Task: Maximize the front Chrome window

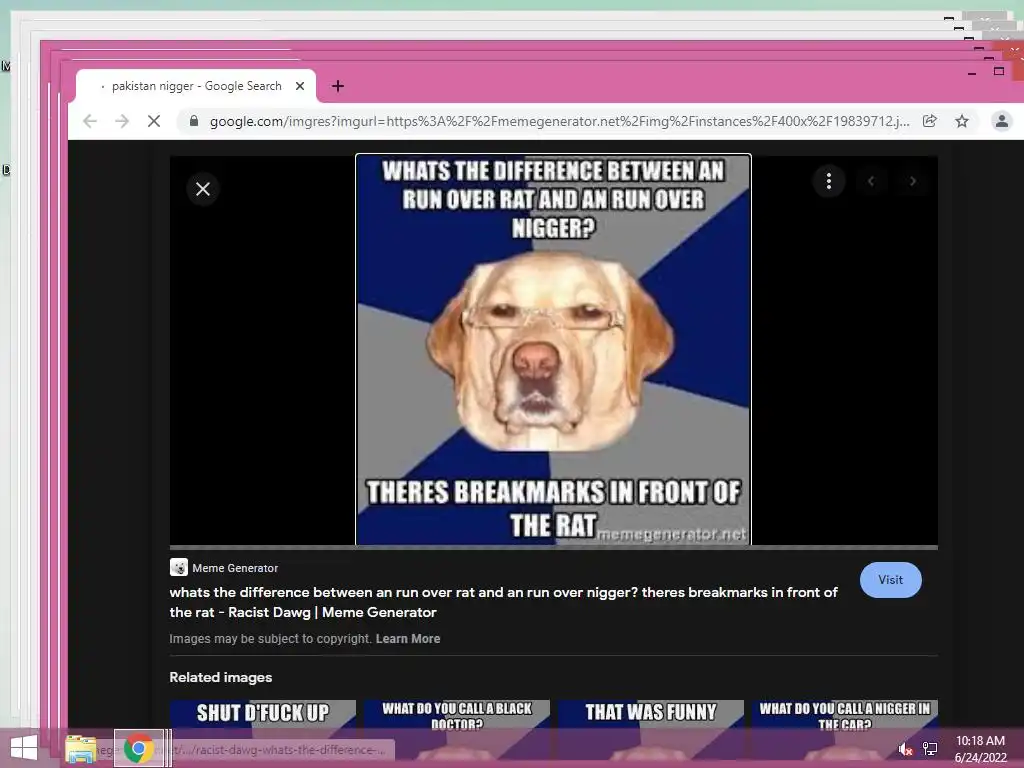Action: [x=999, y=71]
